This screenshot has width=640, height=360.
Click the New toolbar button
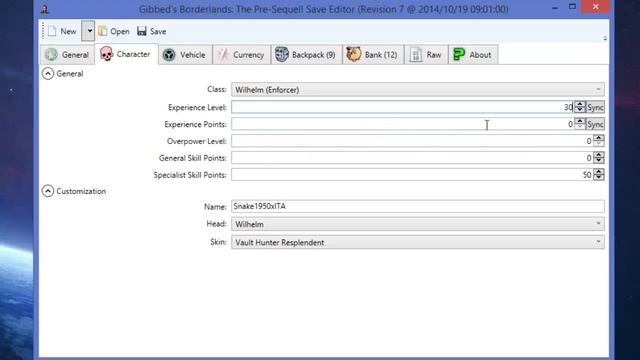click(x=63, y=31)
